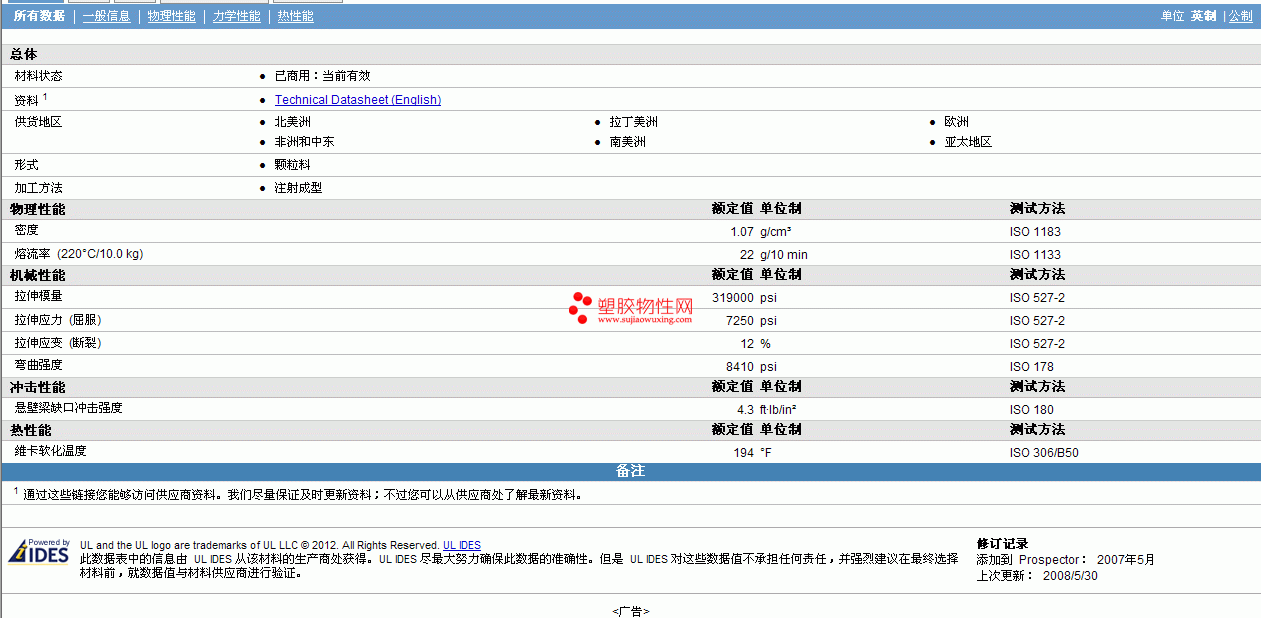
Task: Click the 机械性能 section header
Action: pyautogui.click(x=38, y=275)
